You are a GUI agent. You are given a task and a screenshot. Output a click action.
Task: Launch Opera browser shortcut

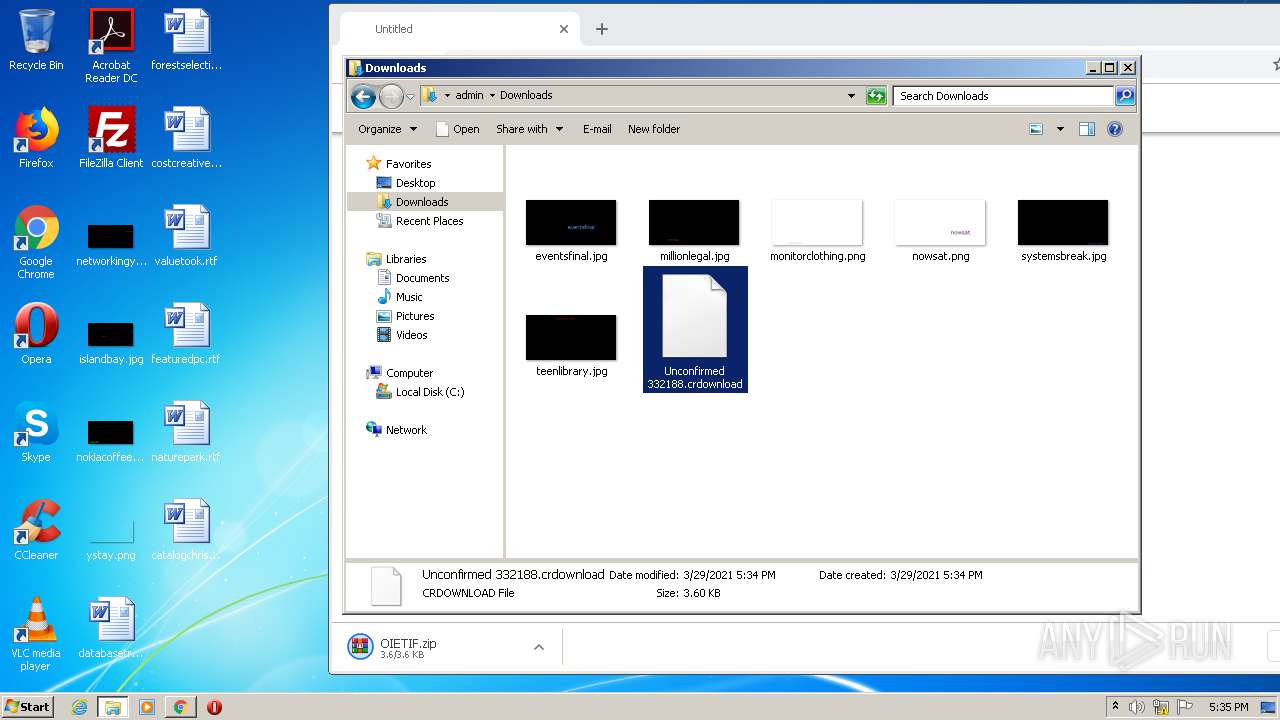click(x=36, y=334)
